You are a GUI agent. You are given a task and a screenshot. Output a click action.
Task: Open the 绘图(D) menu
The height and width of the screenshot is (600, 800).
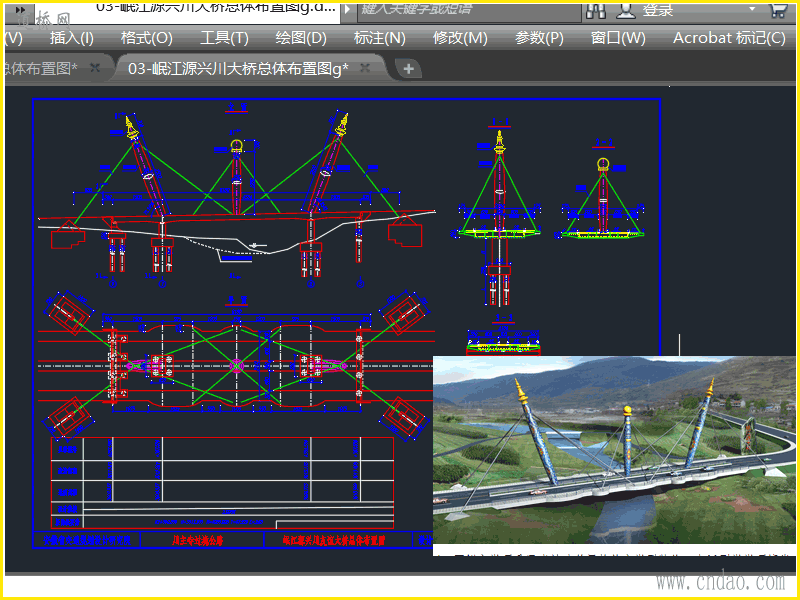[301, 38]
